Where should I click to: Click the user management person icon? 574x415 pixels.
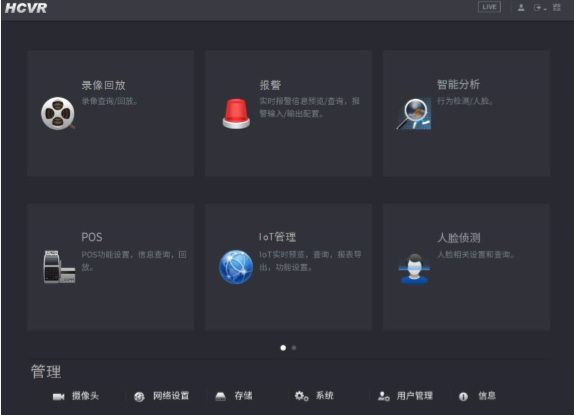click(384, 396)
